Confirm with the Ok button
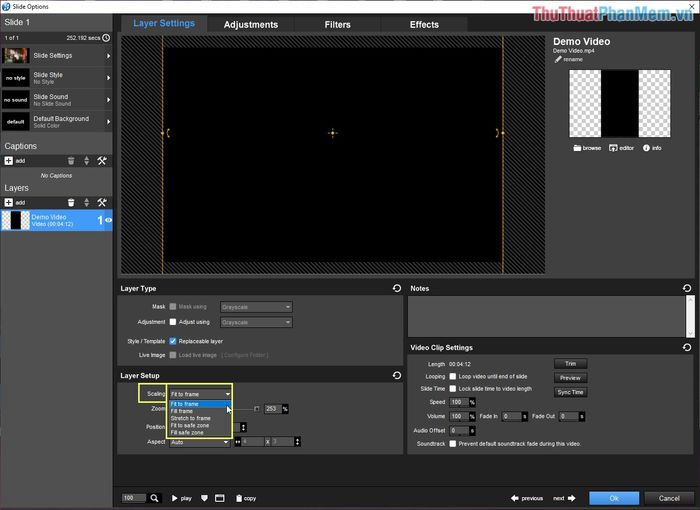 (x=614, y=498)
